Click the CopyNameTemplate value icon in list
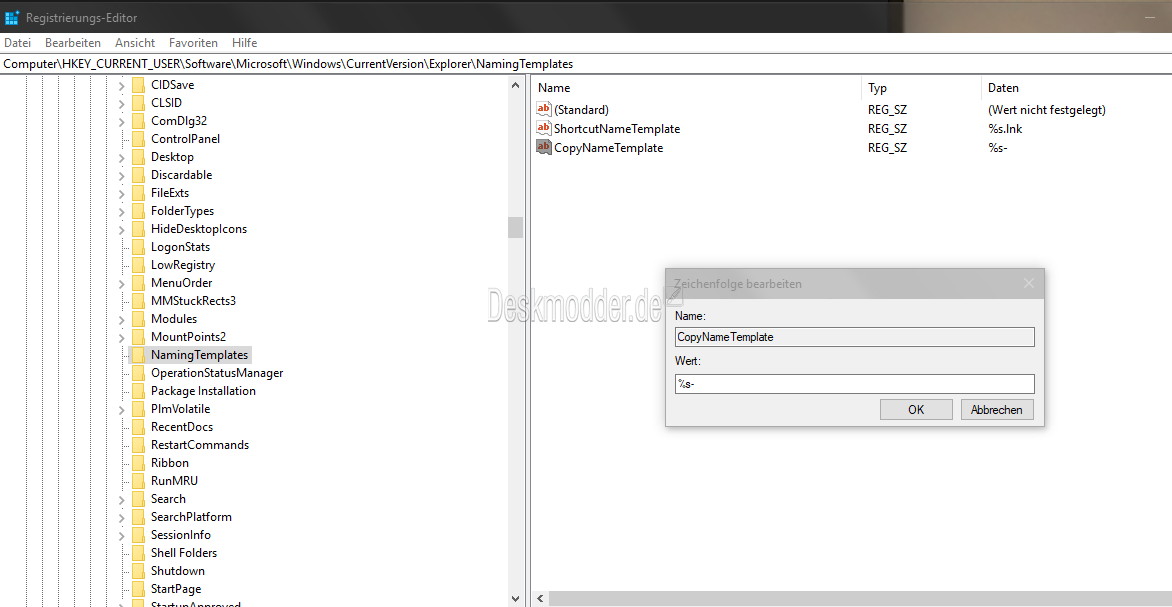The height and width of the screenshot is (607, 1172). pyautogui.click(x=544, y=147)
